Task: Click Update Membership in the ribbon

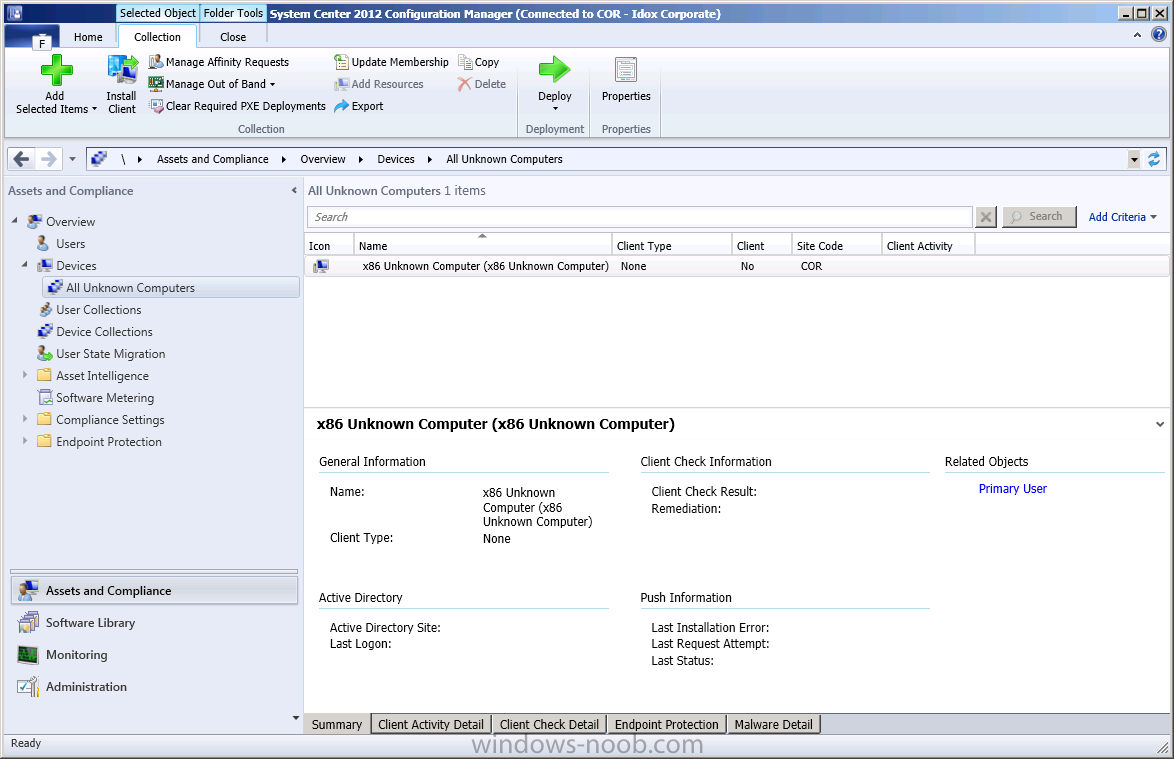Action: (391, 62)
